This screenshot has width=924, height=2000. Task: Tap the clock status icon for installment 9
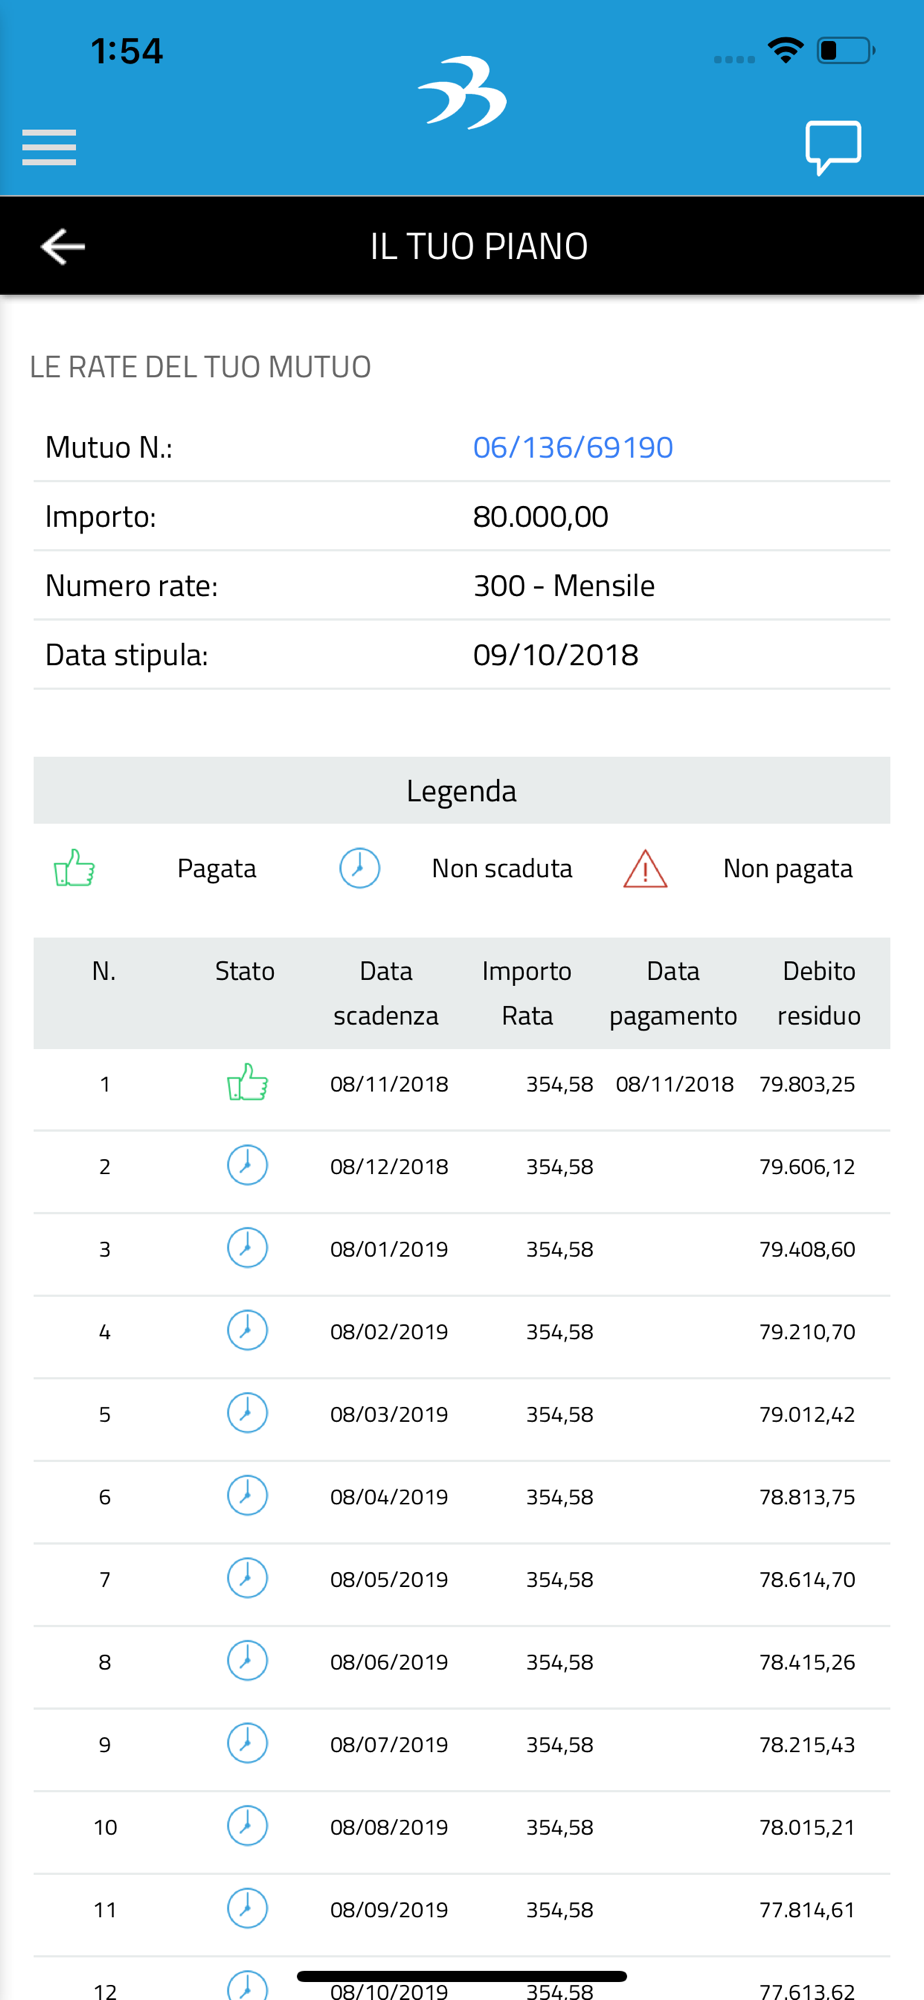tap(247, 1743)
